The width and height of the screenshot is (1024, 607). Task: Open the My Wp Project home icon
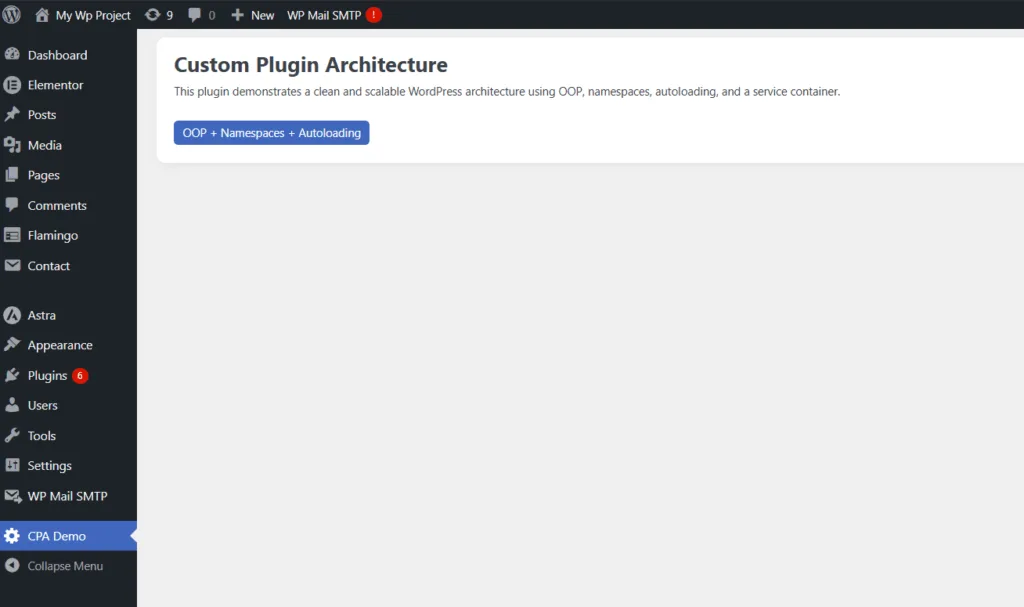pos(42,15)
